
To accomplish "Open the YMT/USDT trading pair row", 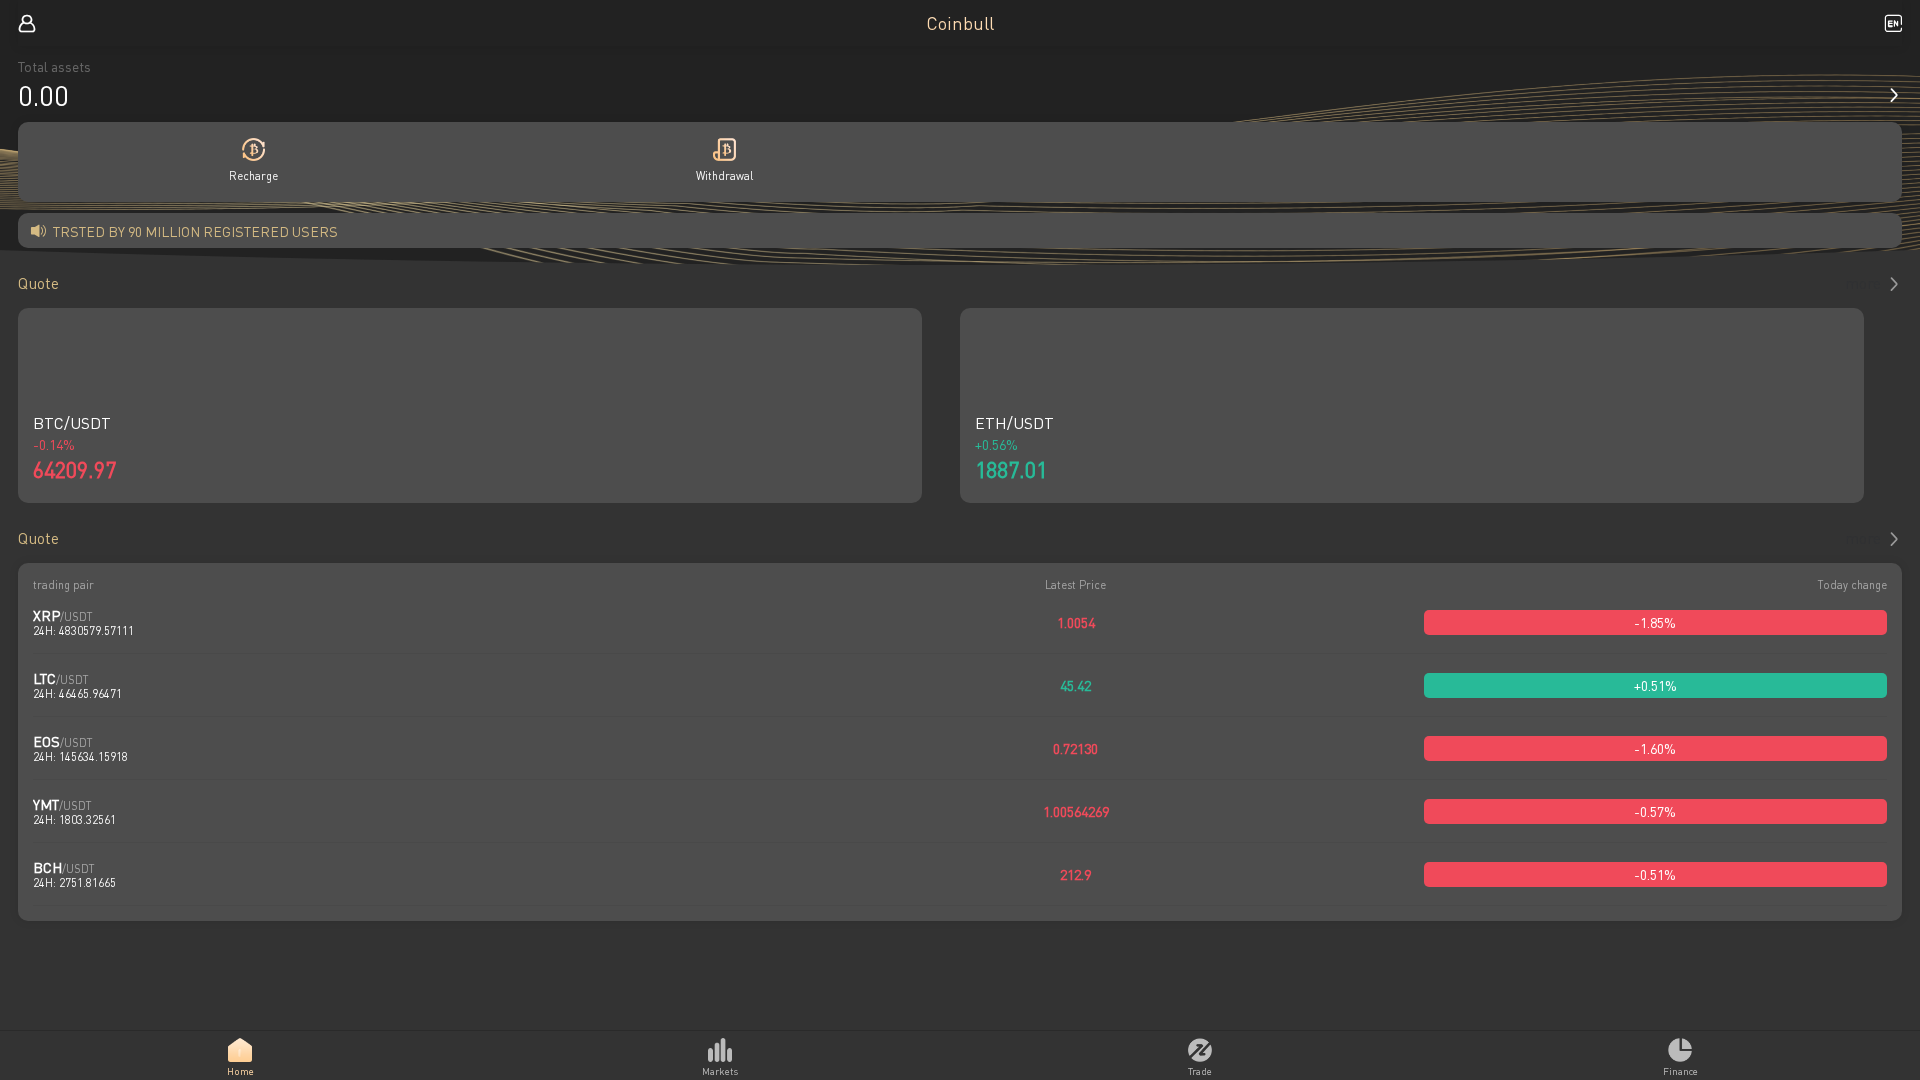I will click(x=960, y=812).
